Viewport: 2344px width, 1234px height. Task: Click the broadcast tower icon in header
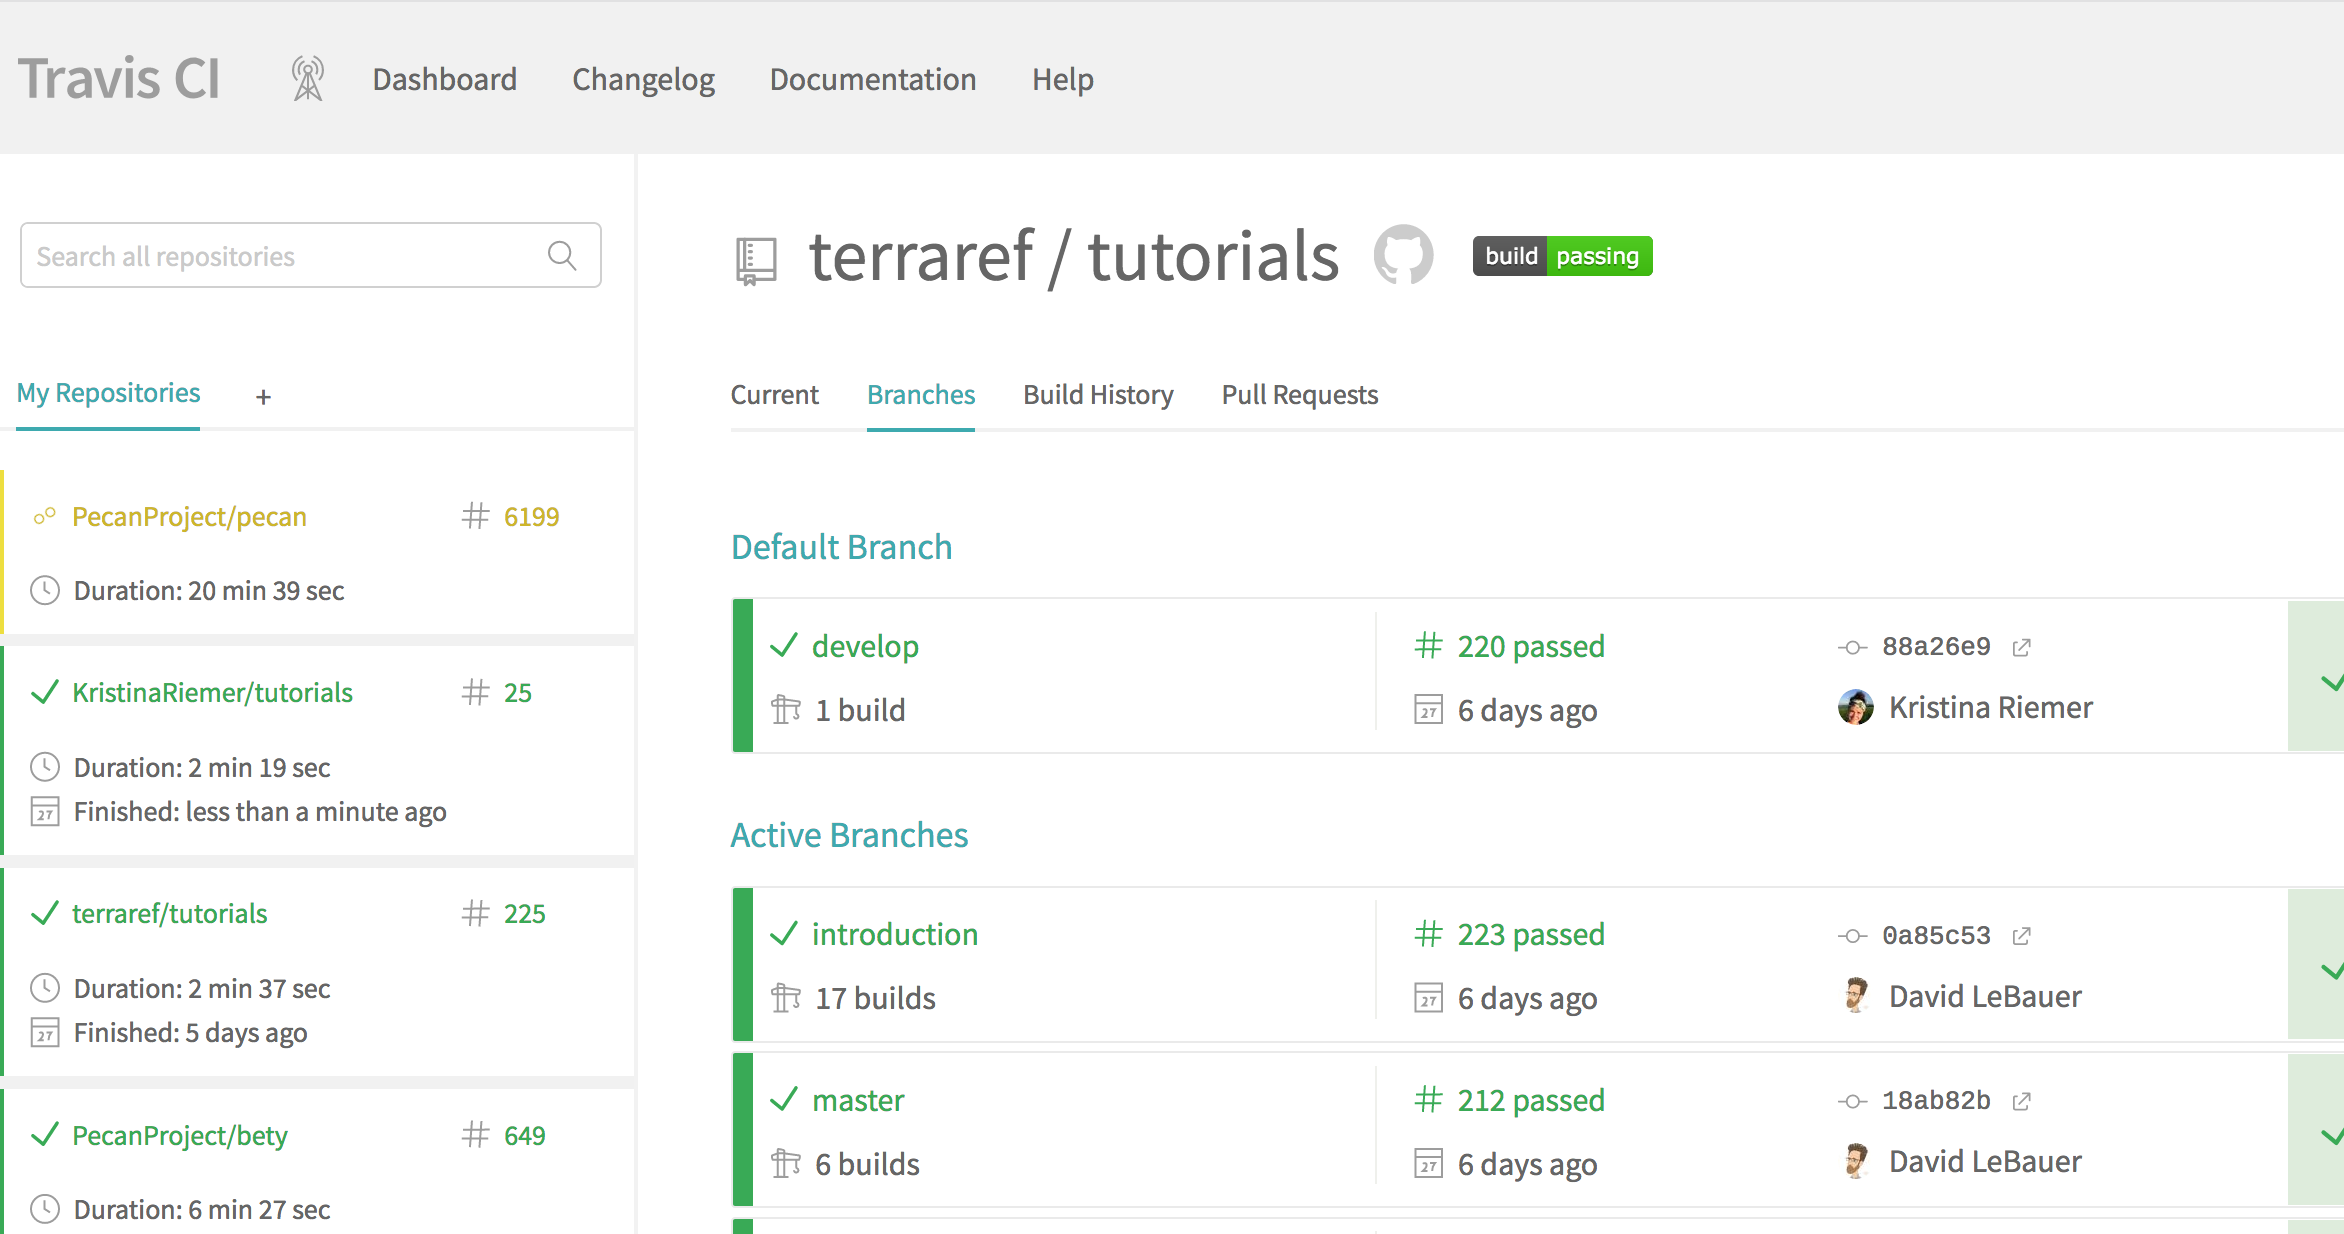(307, 79)
